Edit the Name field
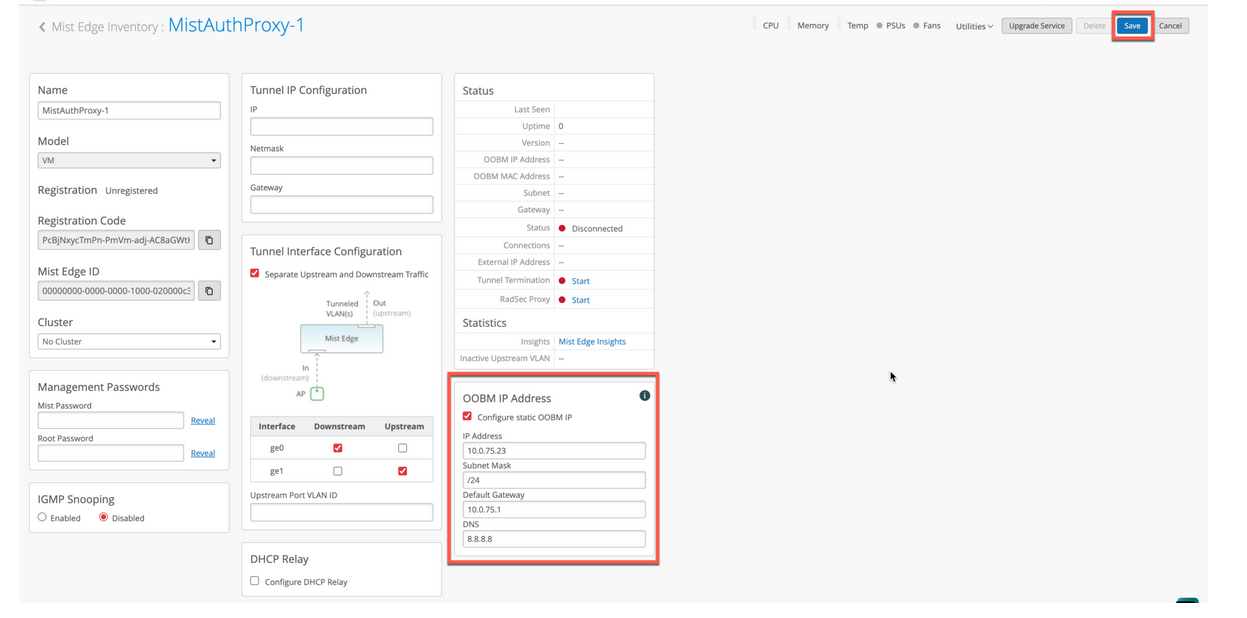The width and height of the screenshot is (1247, 618). [x=129, y=110]
